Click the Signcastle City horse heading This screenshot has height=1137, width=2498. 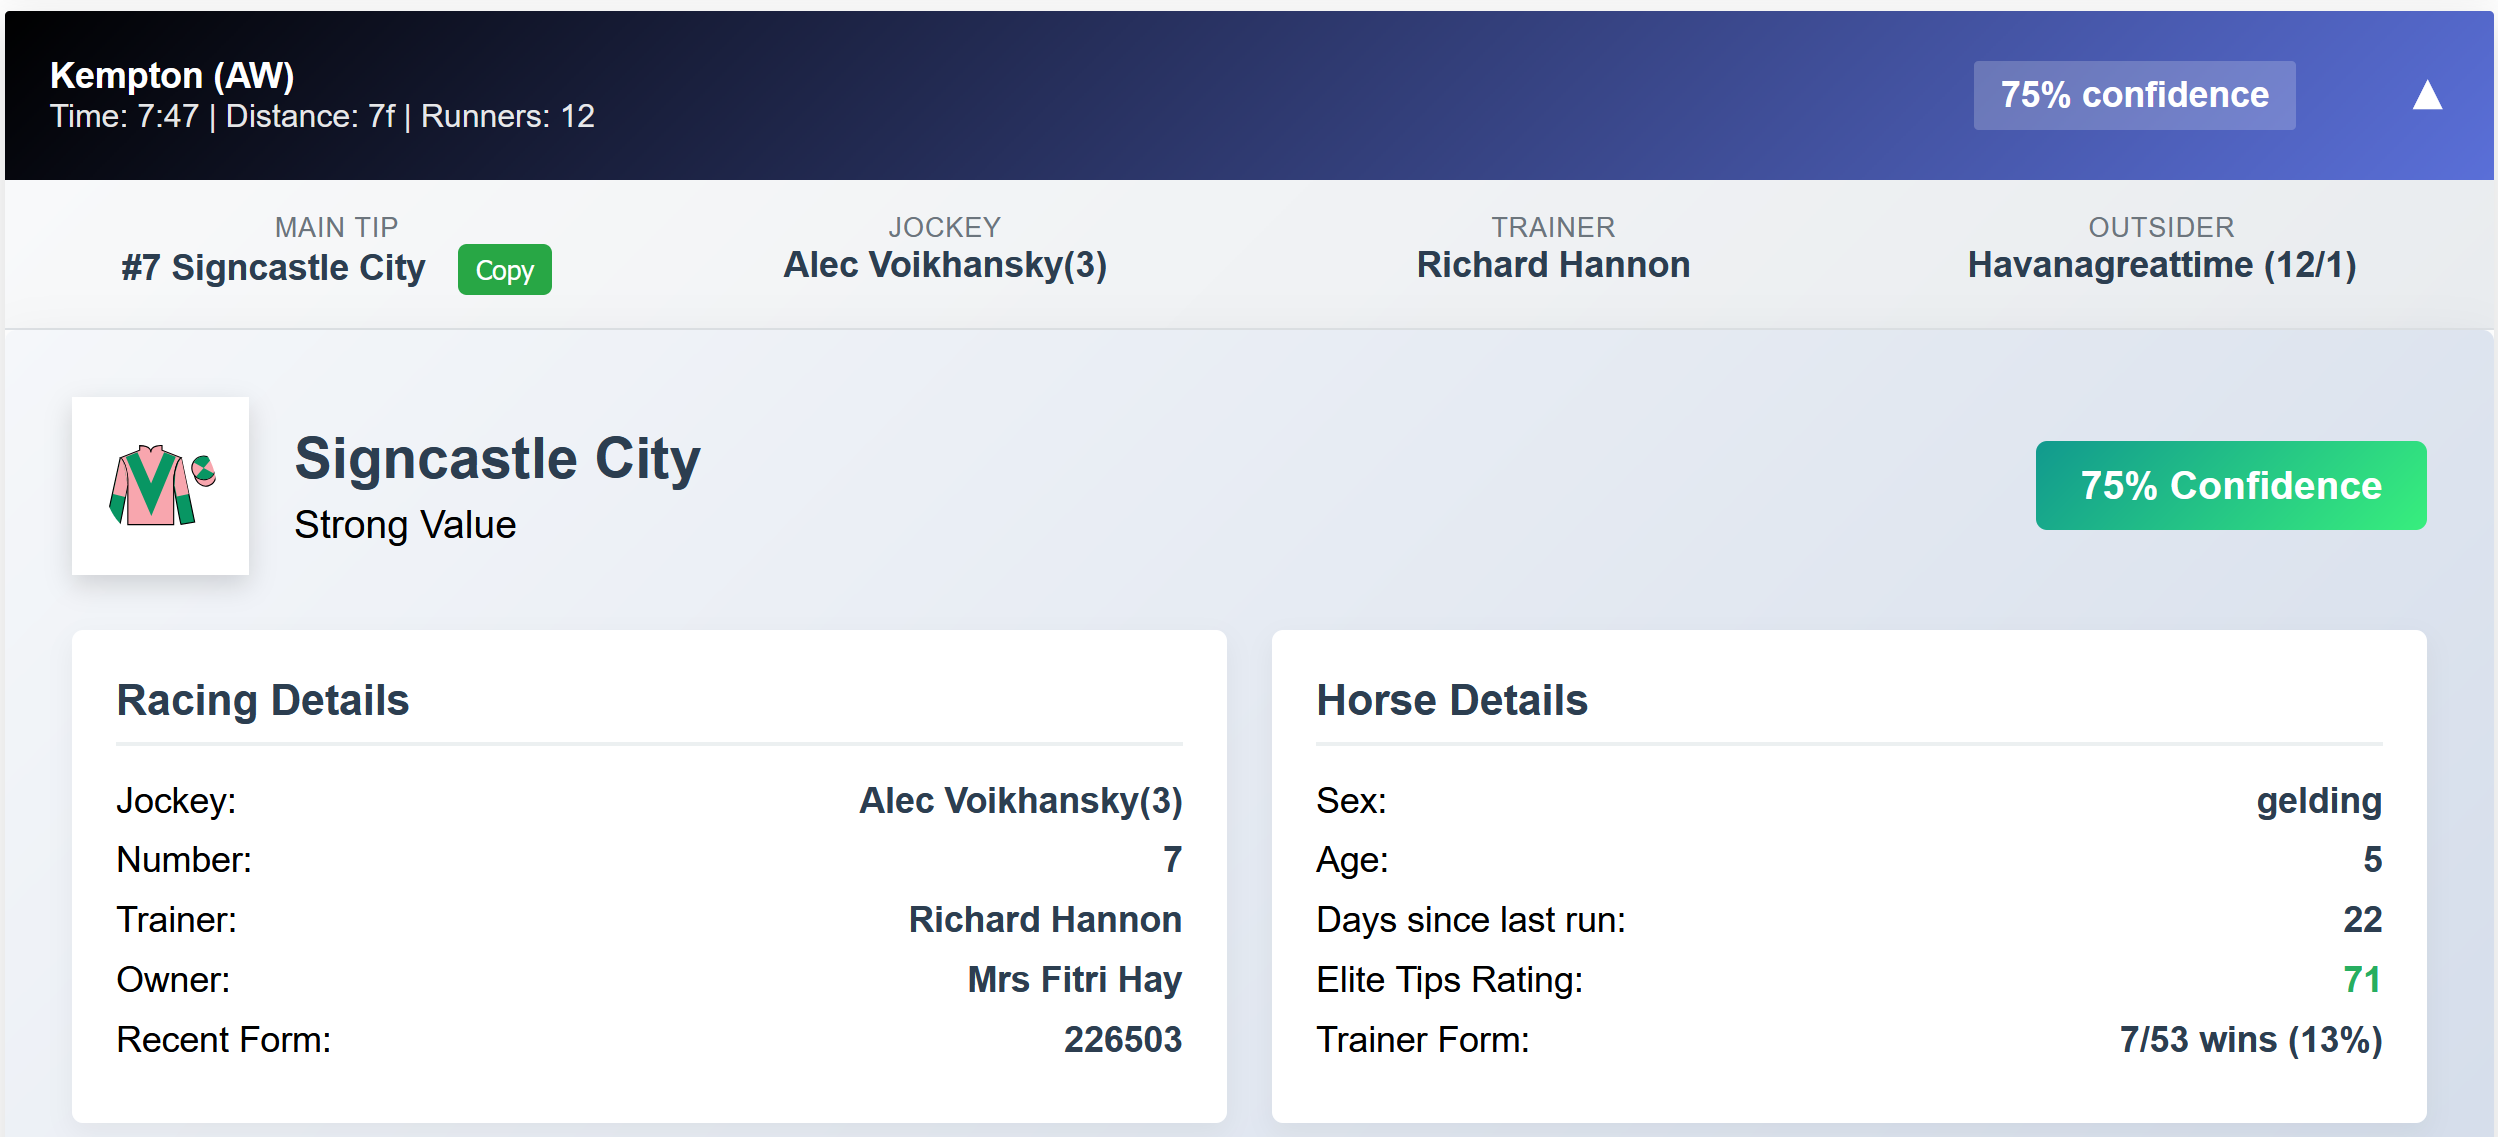[498, 459]
